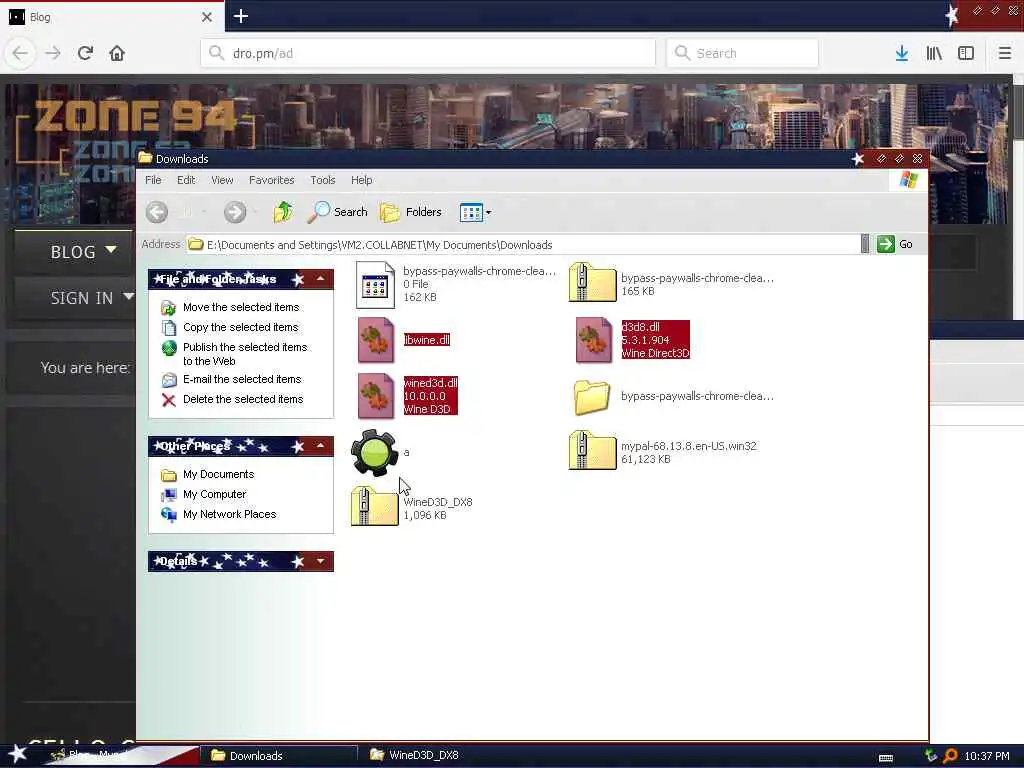Open the browser home page icon
This screenshot has height=768, width=1024.
[x=117, y=53]
